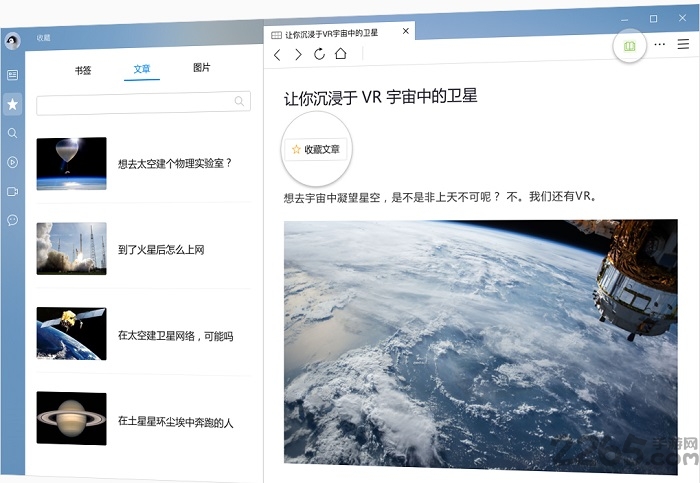Open the 到了火星后怎么上网 article
The width and height of the screenshot is (700, 483).
point(161,249)
